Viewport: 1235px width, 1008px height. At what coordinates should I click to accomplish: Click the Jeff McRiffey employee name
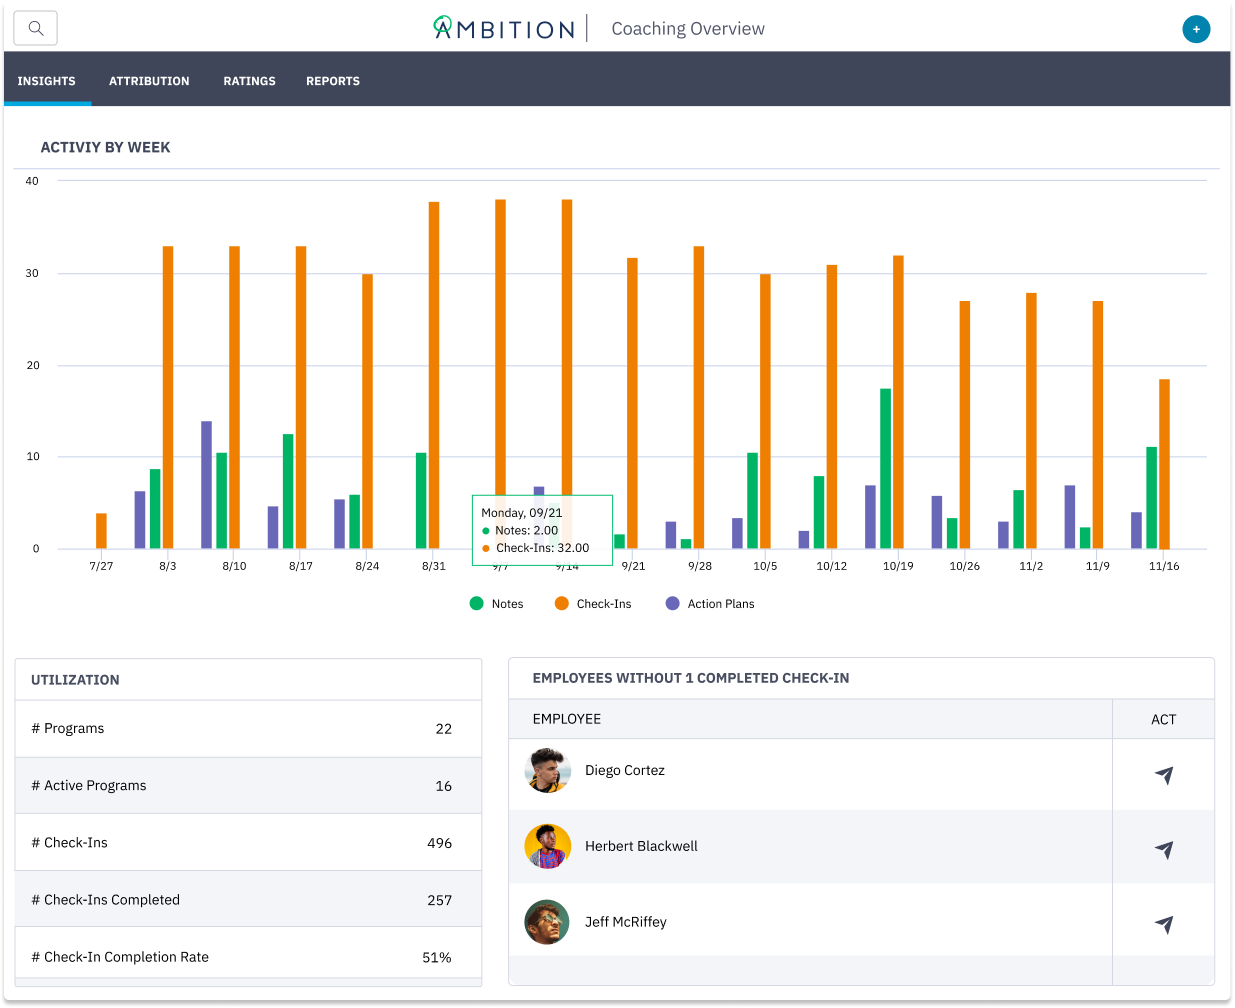625,922
